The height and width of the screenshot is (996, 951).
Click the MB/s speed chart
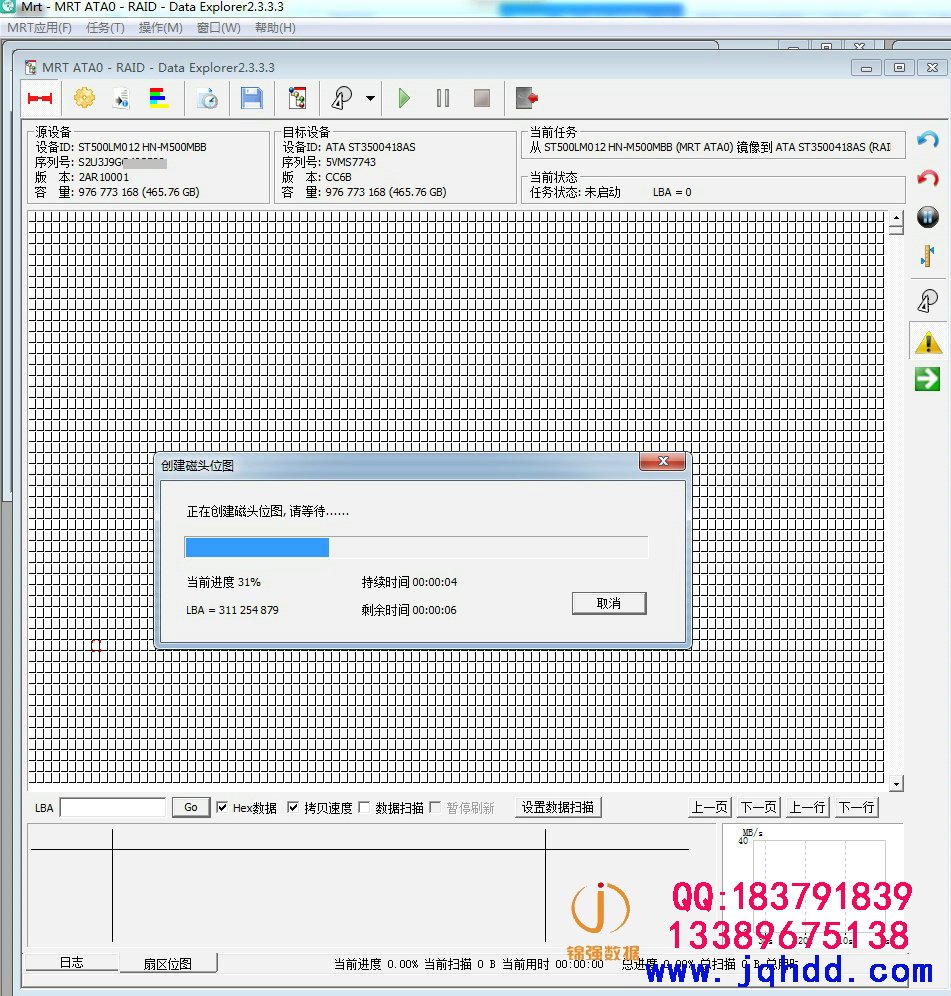(813, 886)
